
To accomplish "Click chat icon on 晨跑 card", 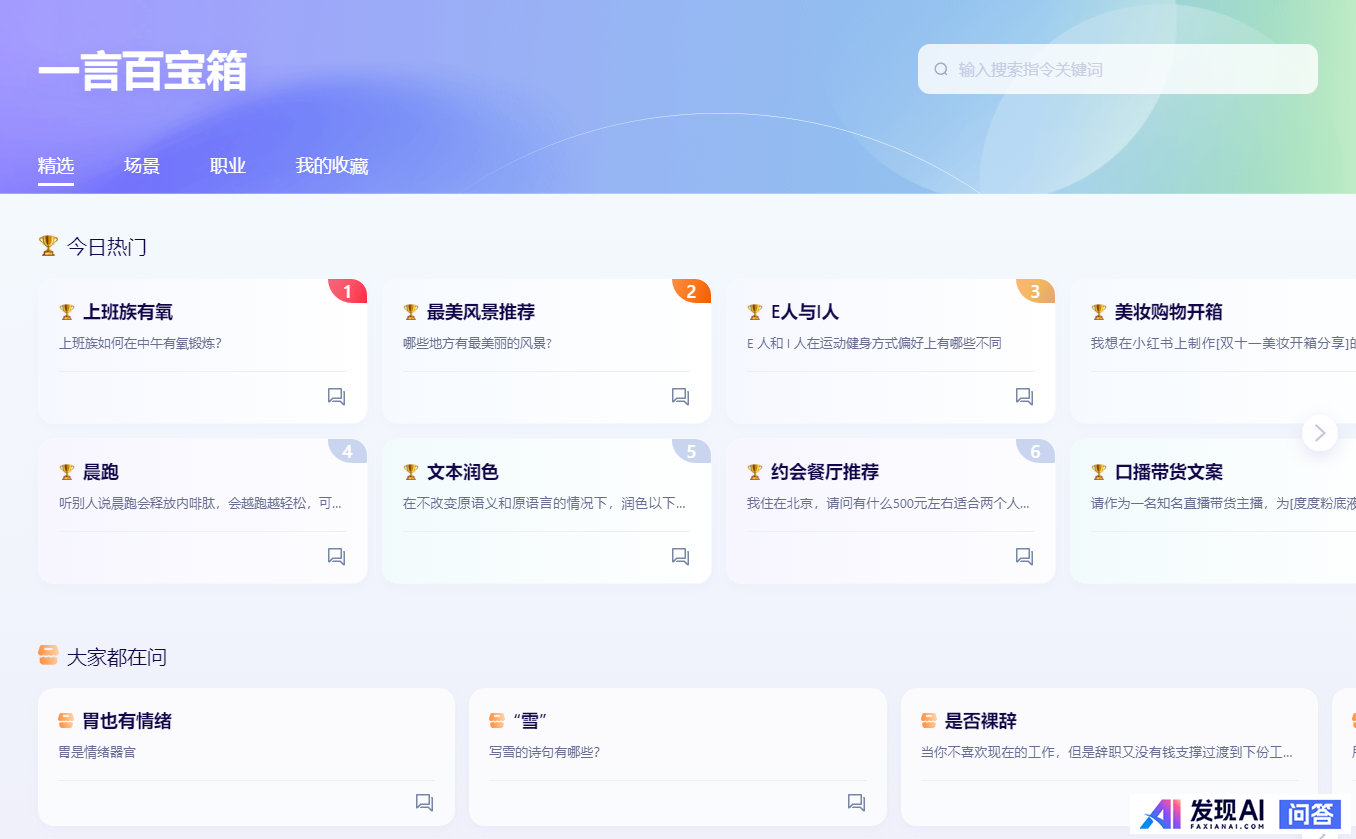I will click(x=336, y=556).
